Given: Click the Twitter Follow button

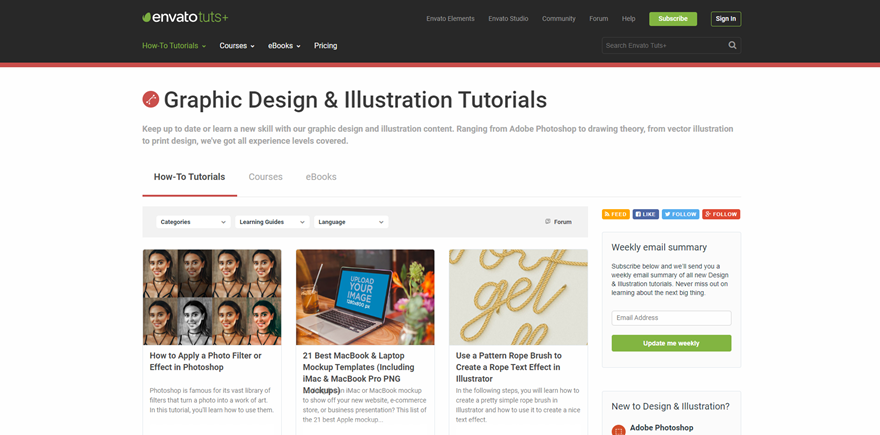Looking at the screenshot, I should [x=680, y=214].
